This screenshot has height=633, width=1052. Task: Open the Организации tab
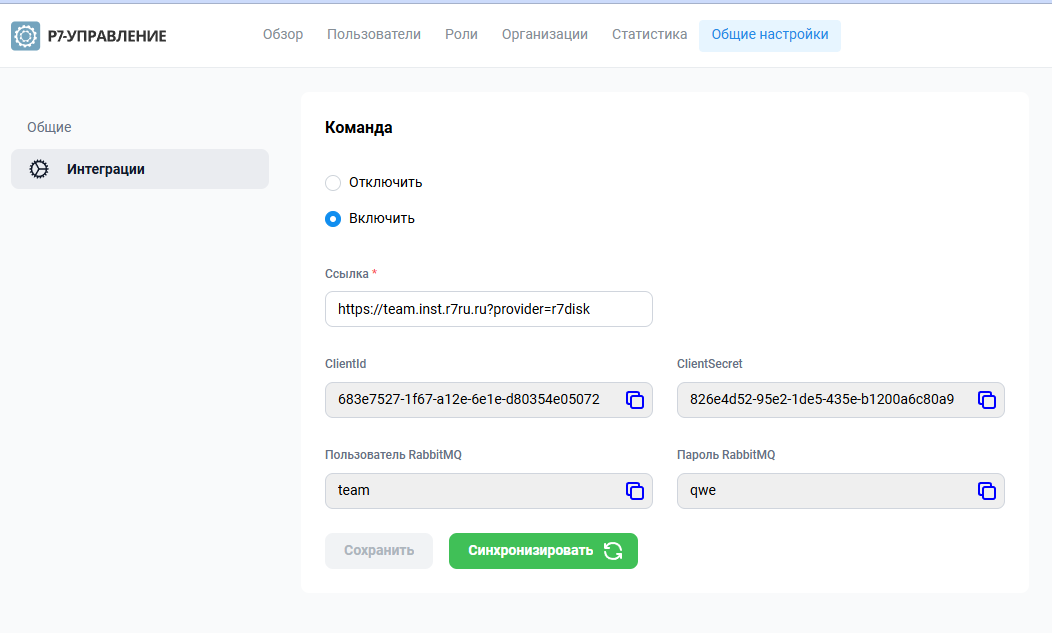point(544,35)
